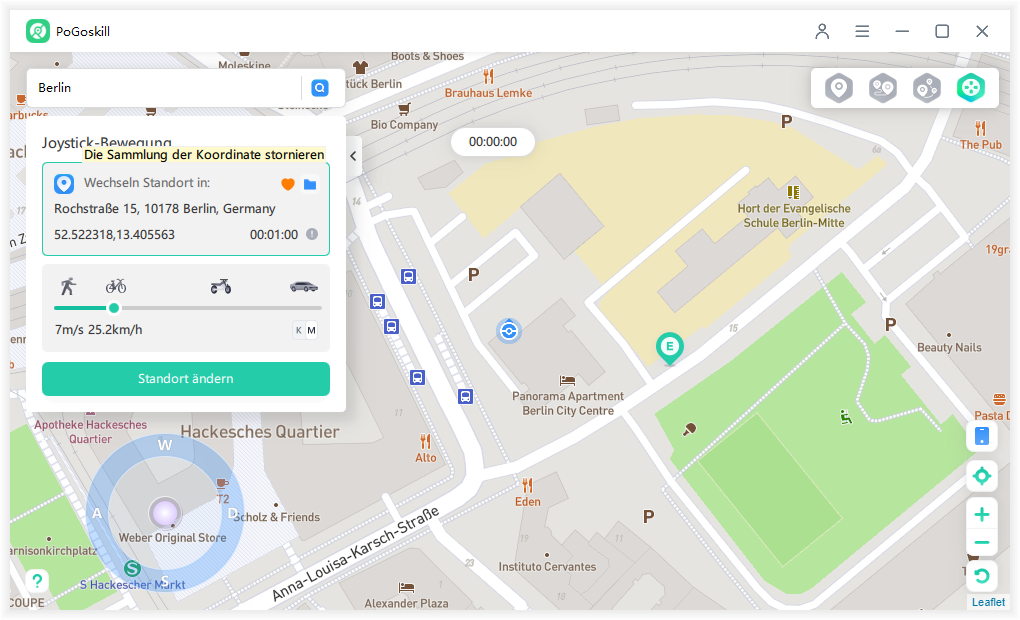This screenshot has width=1020, height=620.
Task: Collapse the side panel with the left chevron
Action: tap(353, 156)
